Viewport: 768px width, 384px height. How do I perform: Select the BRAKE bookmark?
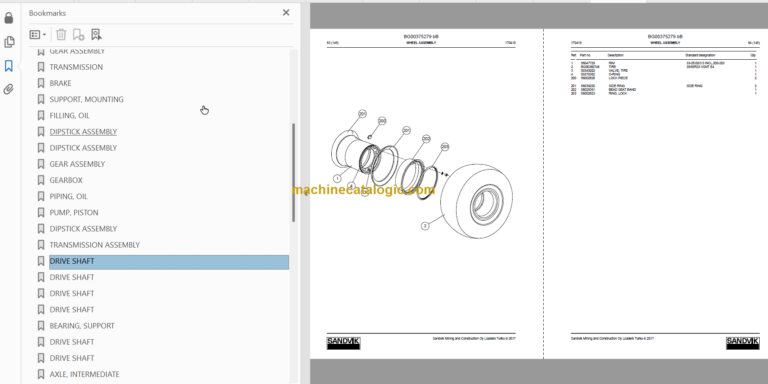coord(60,83)
